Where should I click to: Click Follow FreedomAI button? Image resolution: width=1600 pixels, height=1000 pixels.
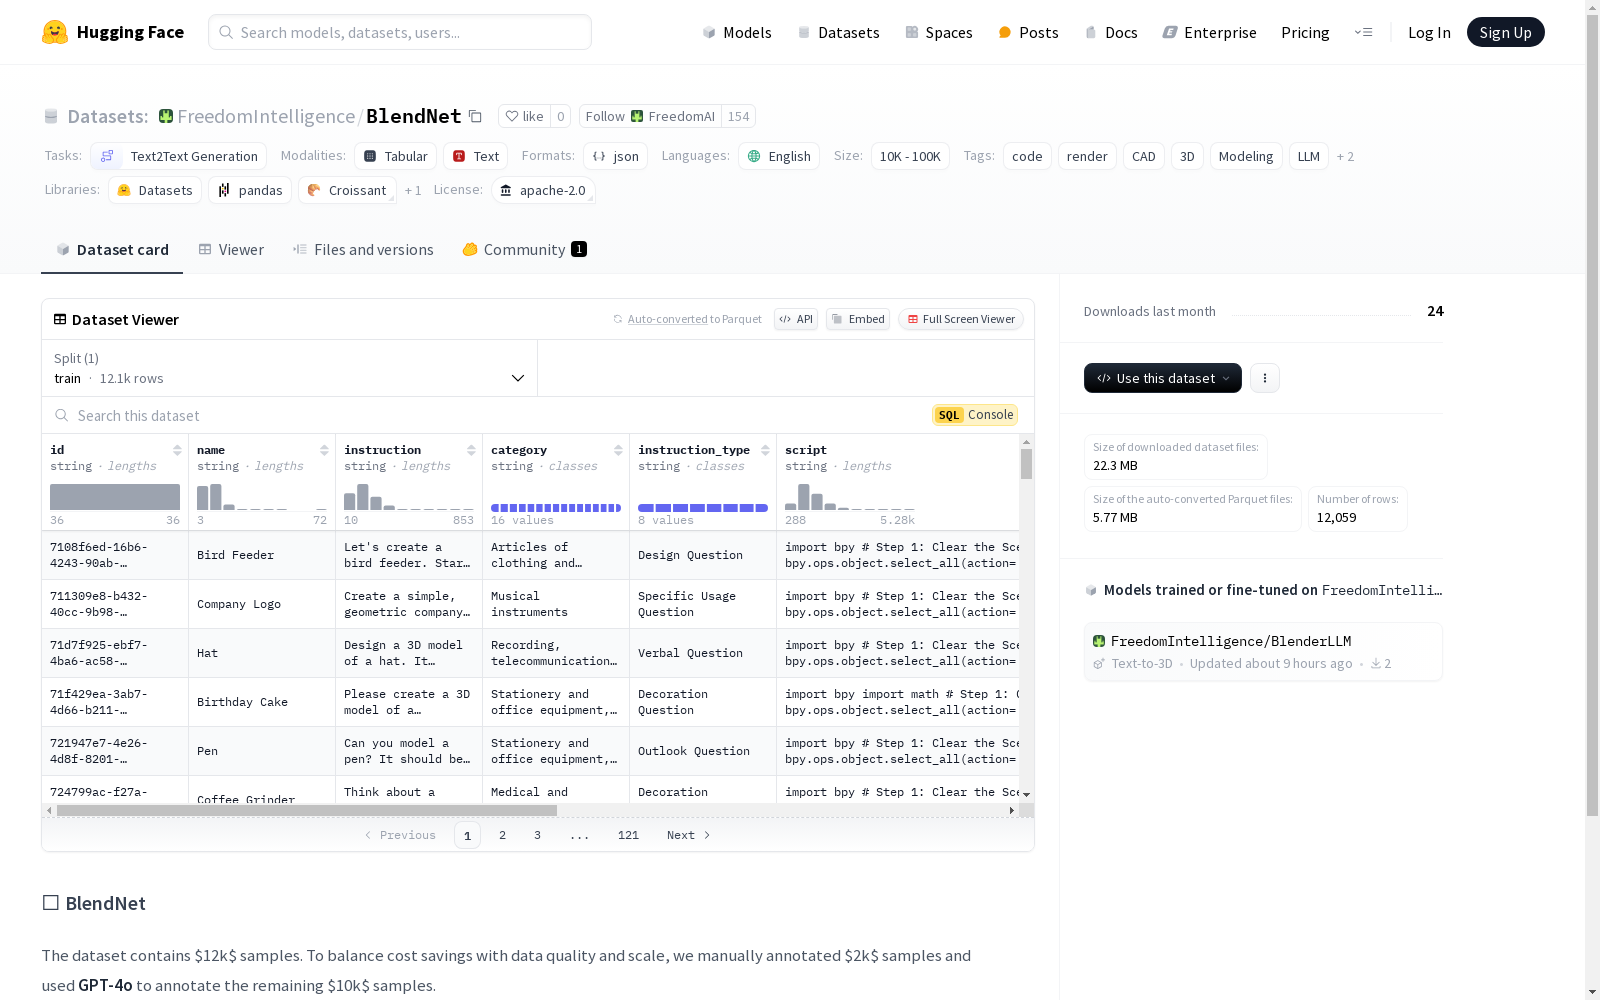click(650, 116)
